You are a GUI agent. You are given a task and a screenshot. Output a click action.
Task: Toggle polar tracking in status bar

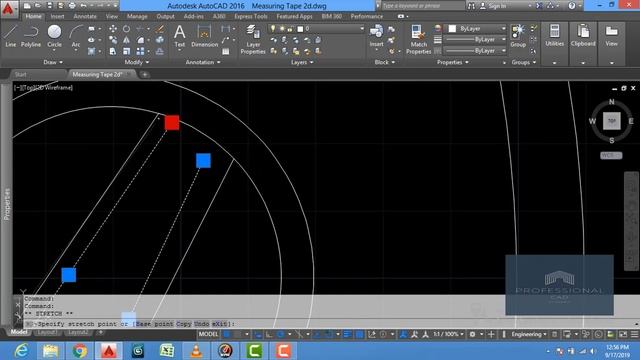click(281, 334)
